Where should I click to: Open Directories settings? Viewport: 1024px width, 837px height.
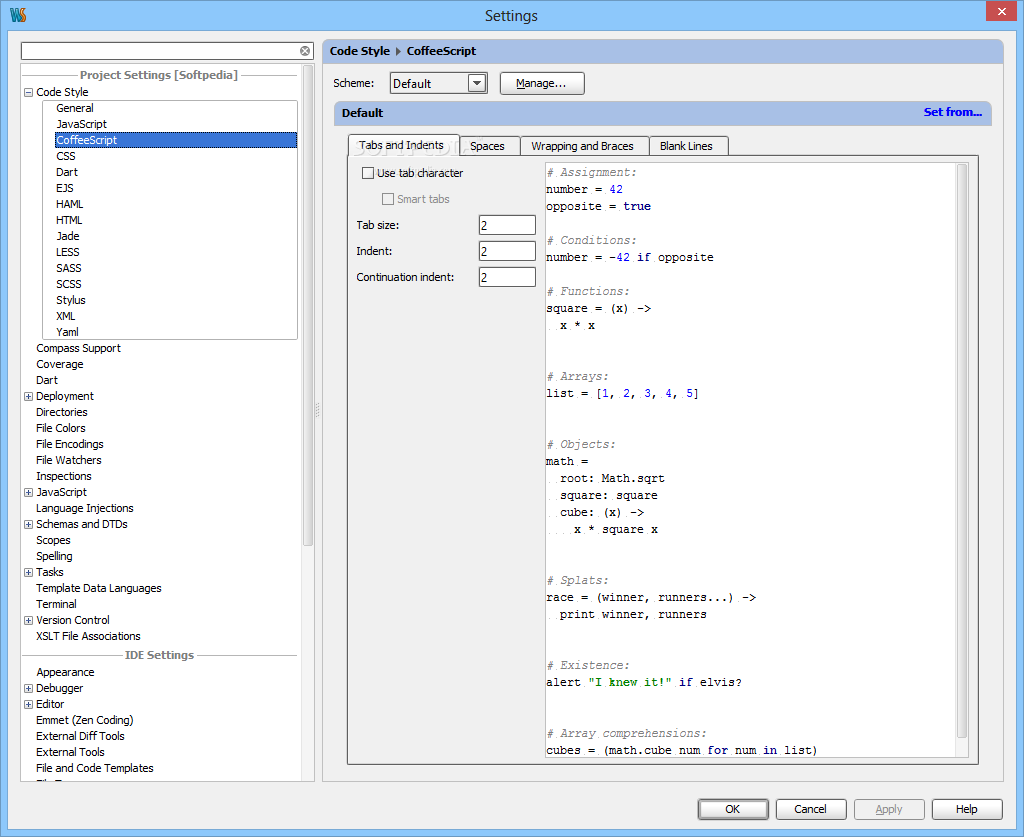[x=61, y=413]
